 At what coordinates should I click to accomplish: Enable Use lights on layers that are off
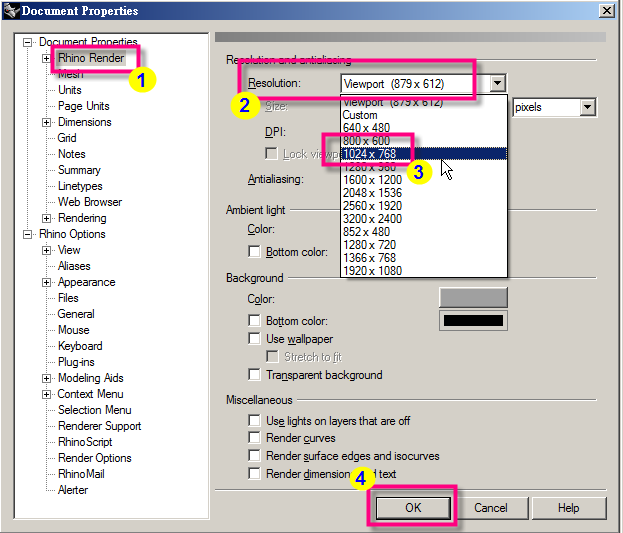point(254,421)
